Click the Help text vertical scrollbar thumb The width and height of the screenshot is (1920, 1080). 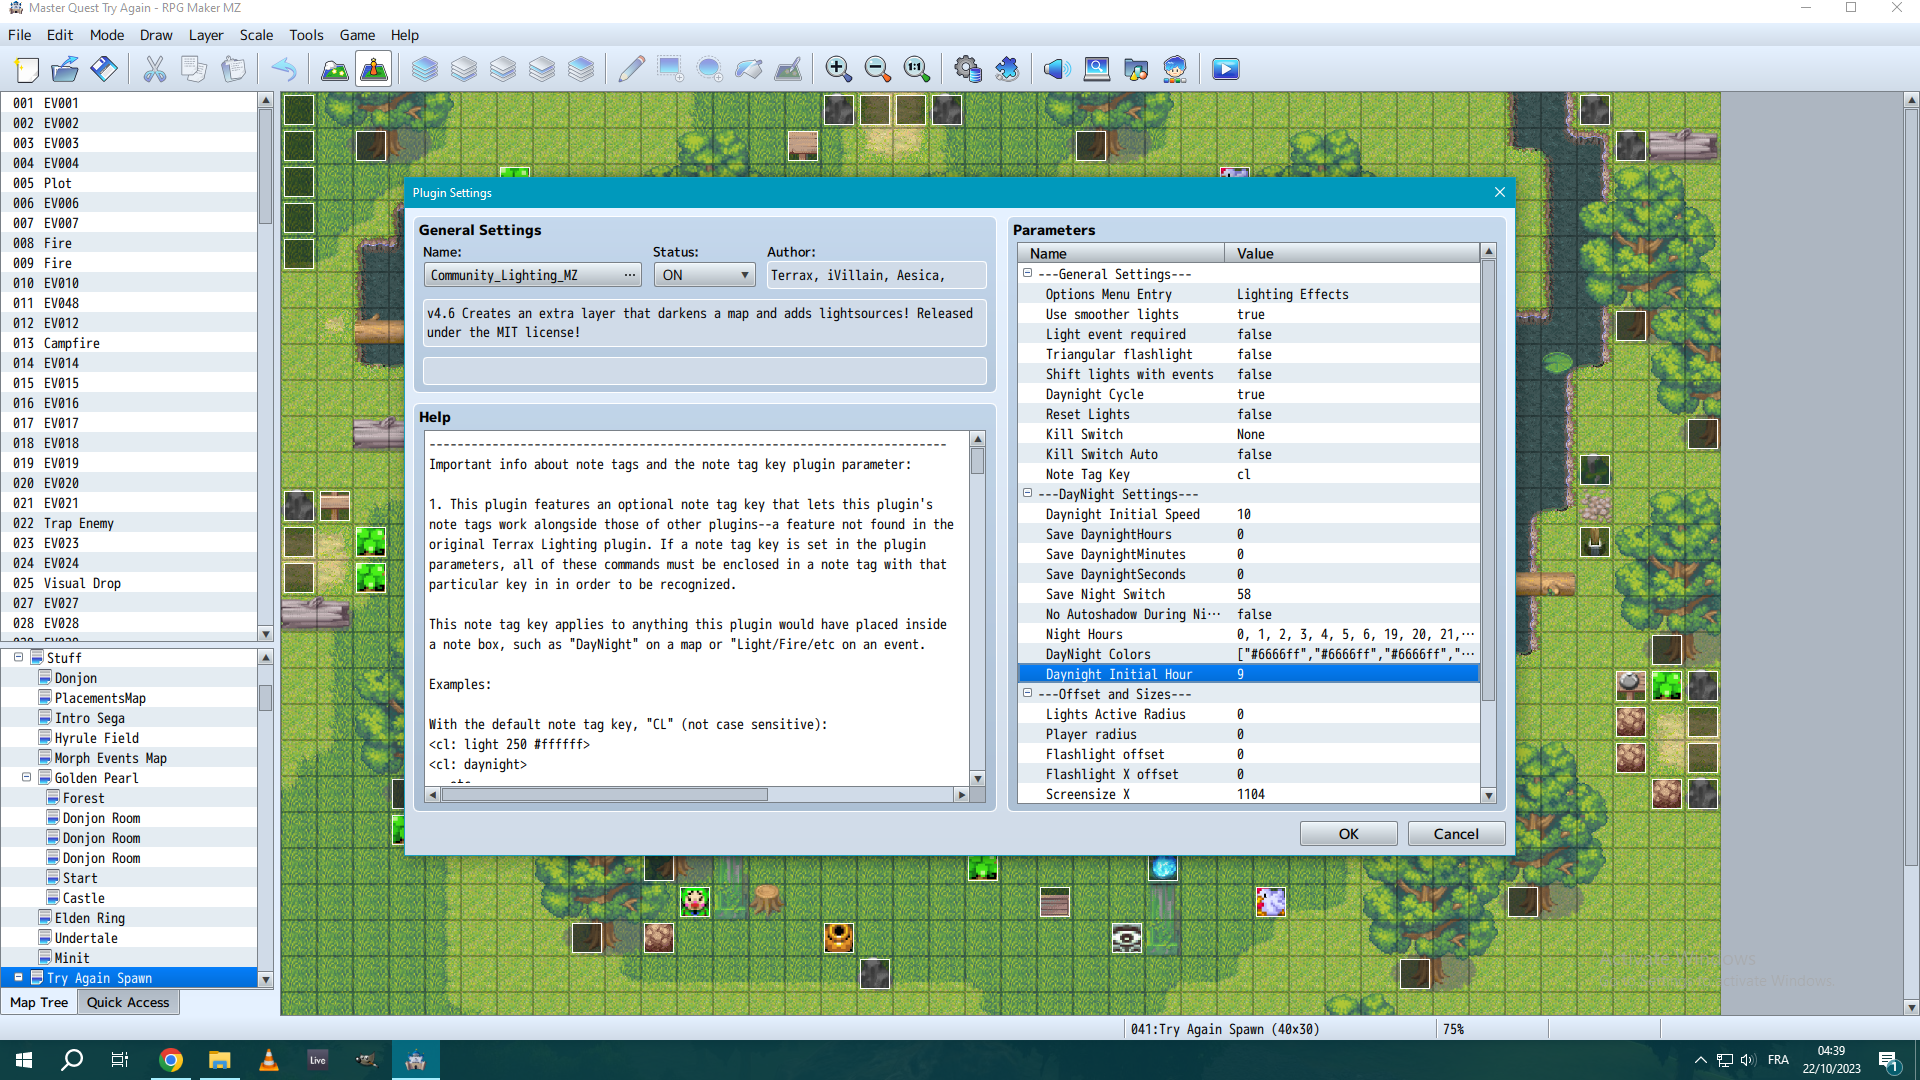(x=977, y=461)
